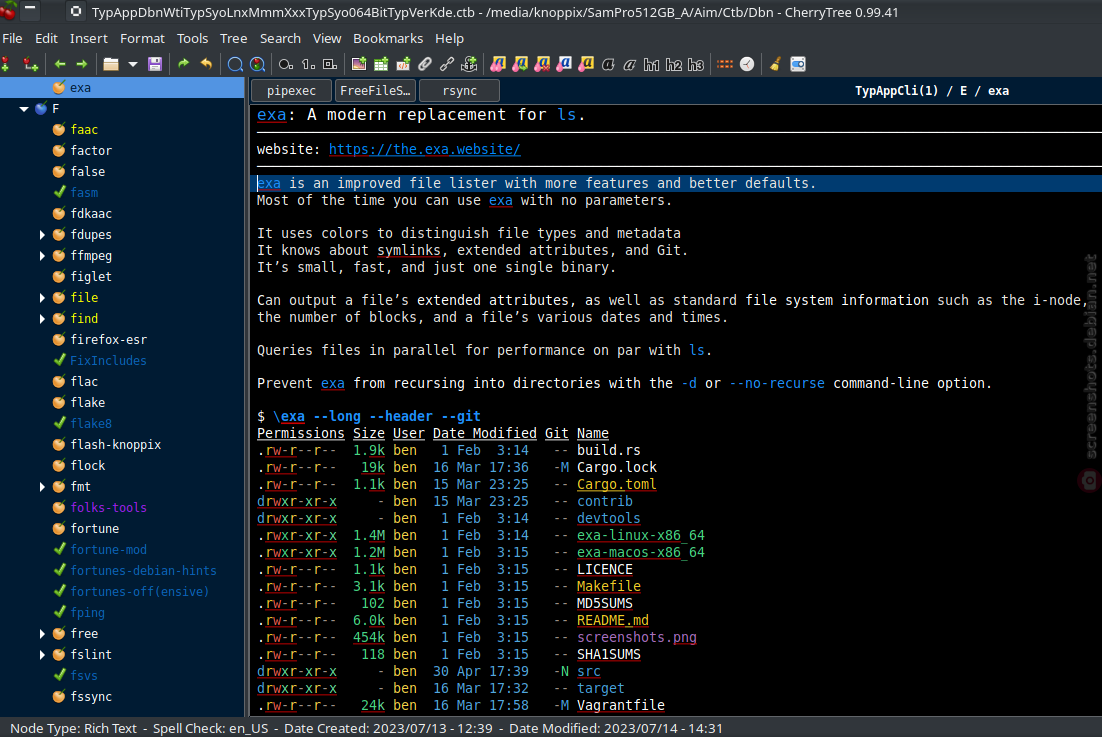Image resolution: width=1102 pixels, height=737 pixels.
Task: Open find in node content magnifier
Action: pyautogui.click(x=235, y=65)
